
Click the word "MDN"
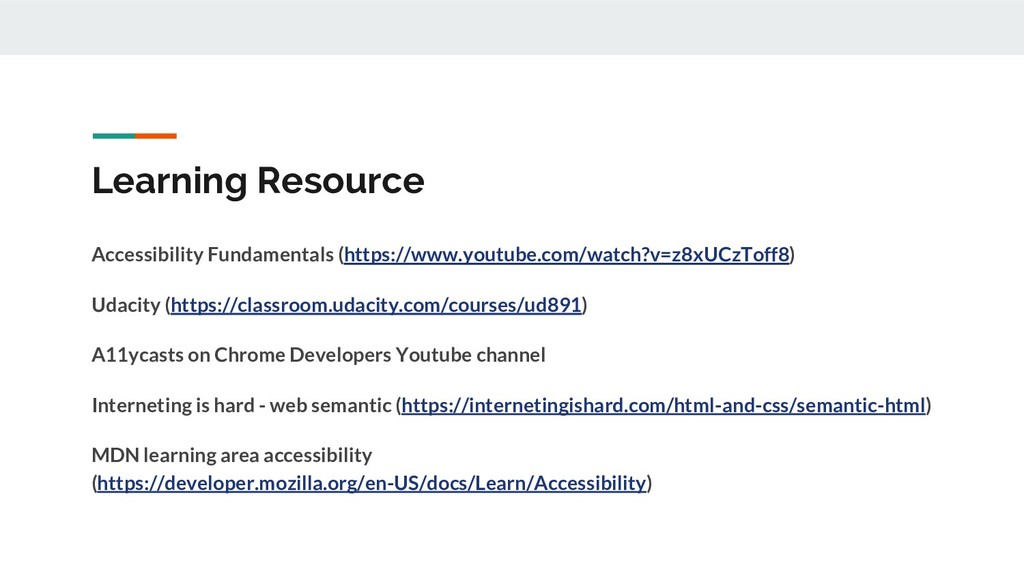click(x=115, y=455)
